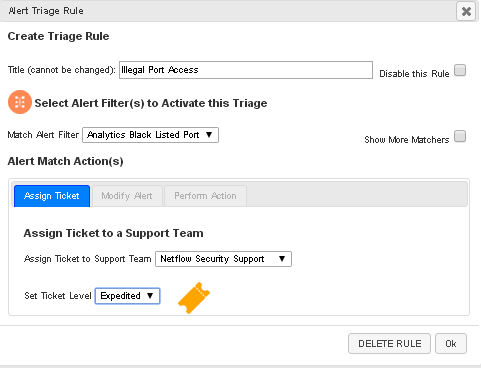
Task: Confirm with the Ok button
Action: 451,344
